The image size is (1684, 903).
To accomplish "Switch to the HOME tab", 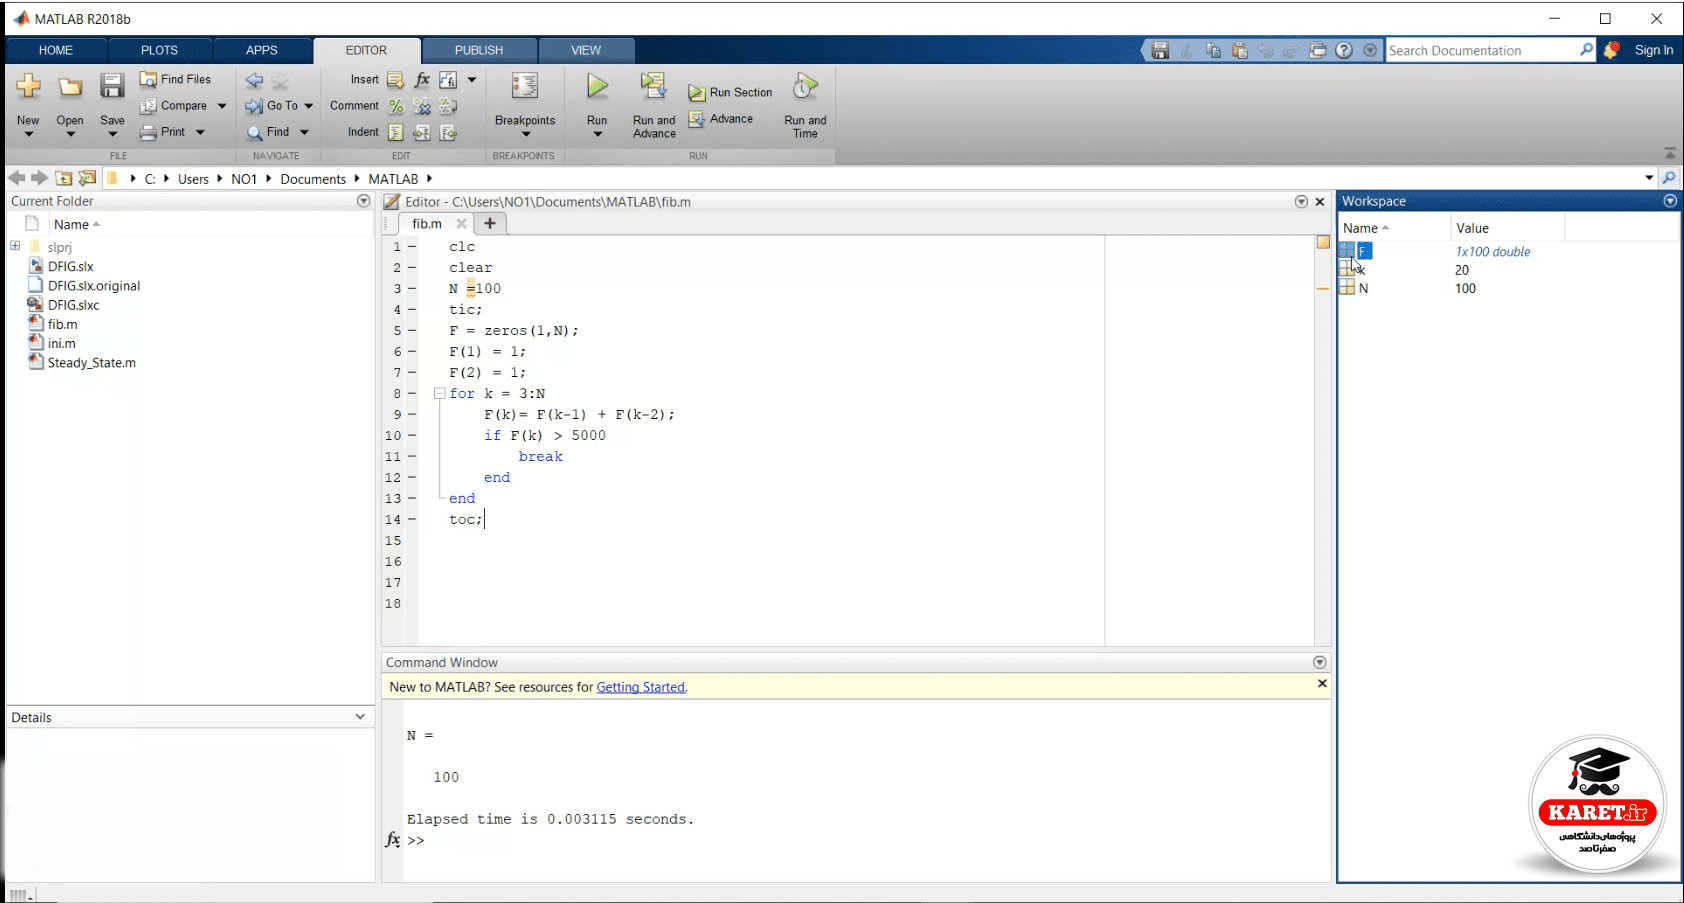I will [56, 50].
